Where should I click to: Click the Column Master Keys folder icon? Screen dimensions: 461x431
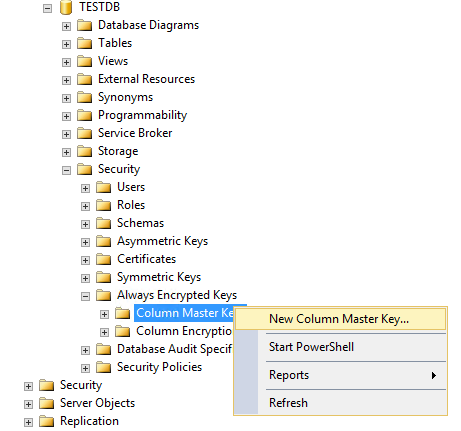coord(122,313)
